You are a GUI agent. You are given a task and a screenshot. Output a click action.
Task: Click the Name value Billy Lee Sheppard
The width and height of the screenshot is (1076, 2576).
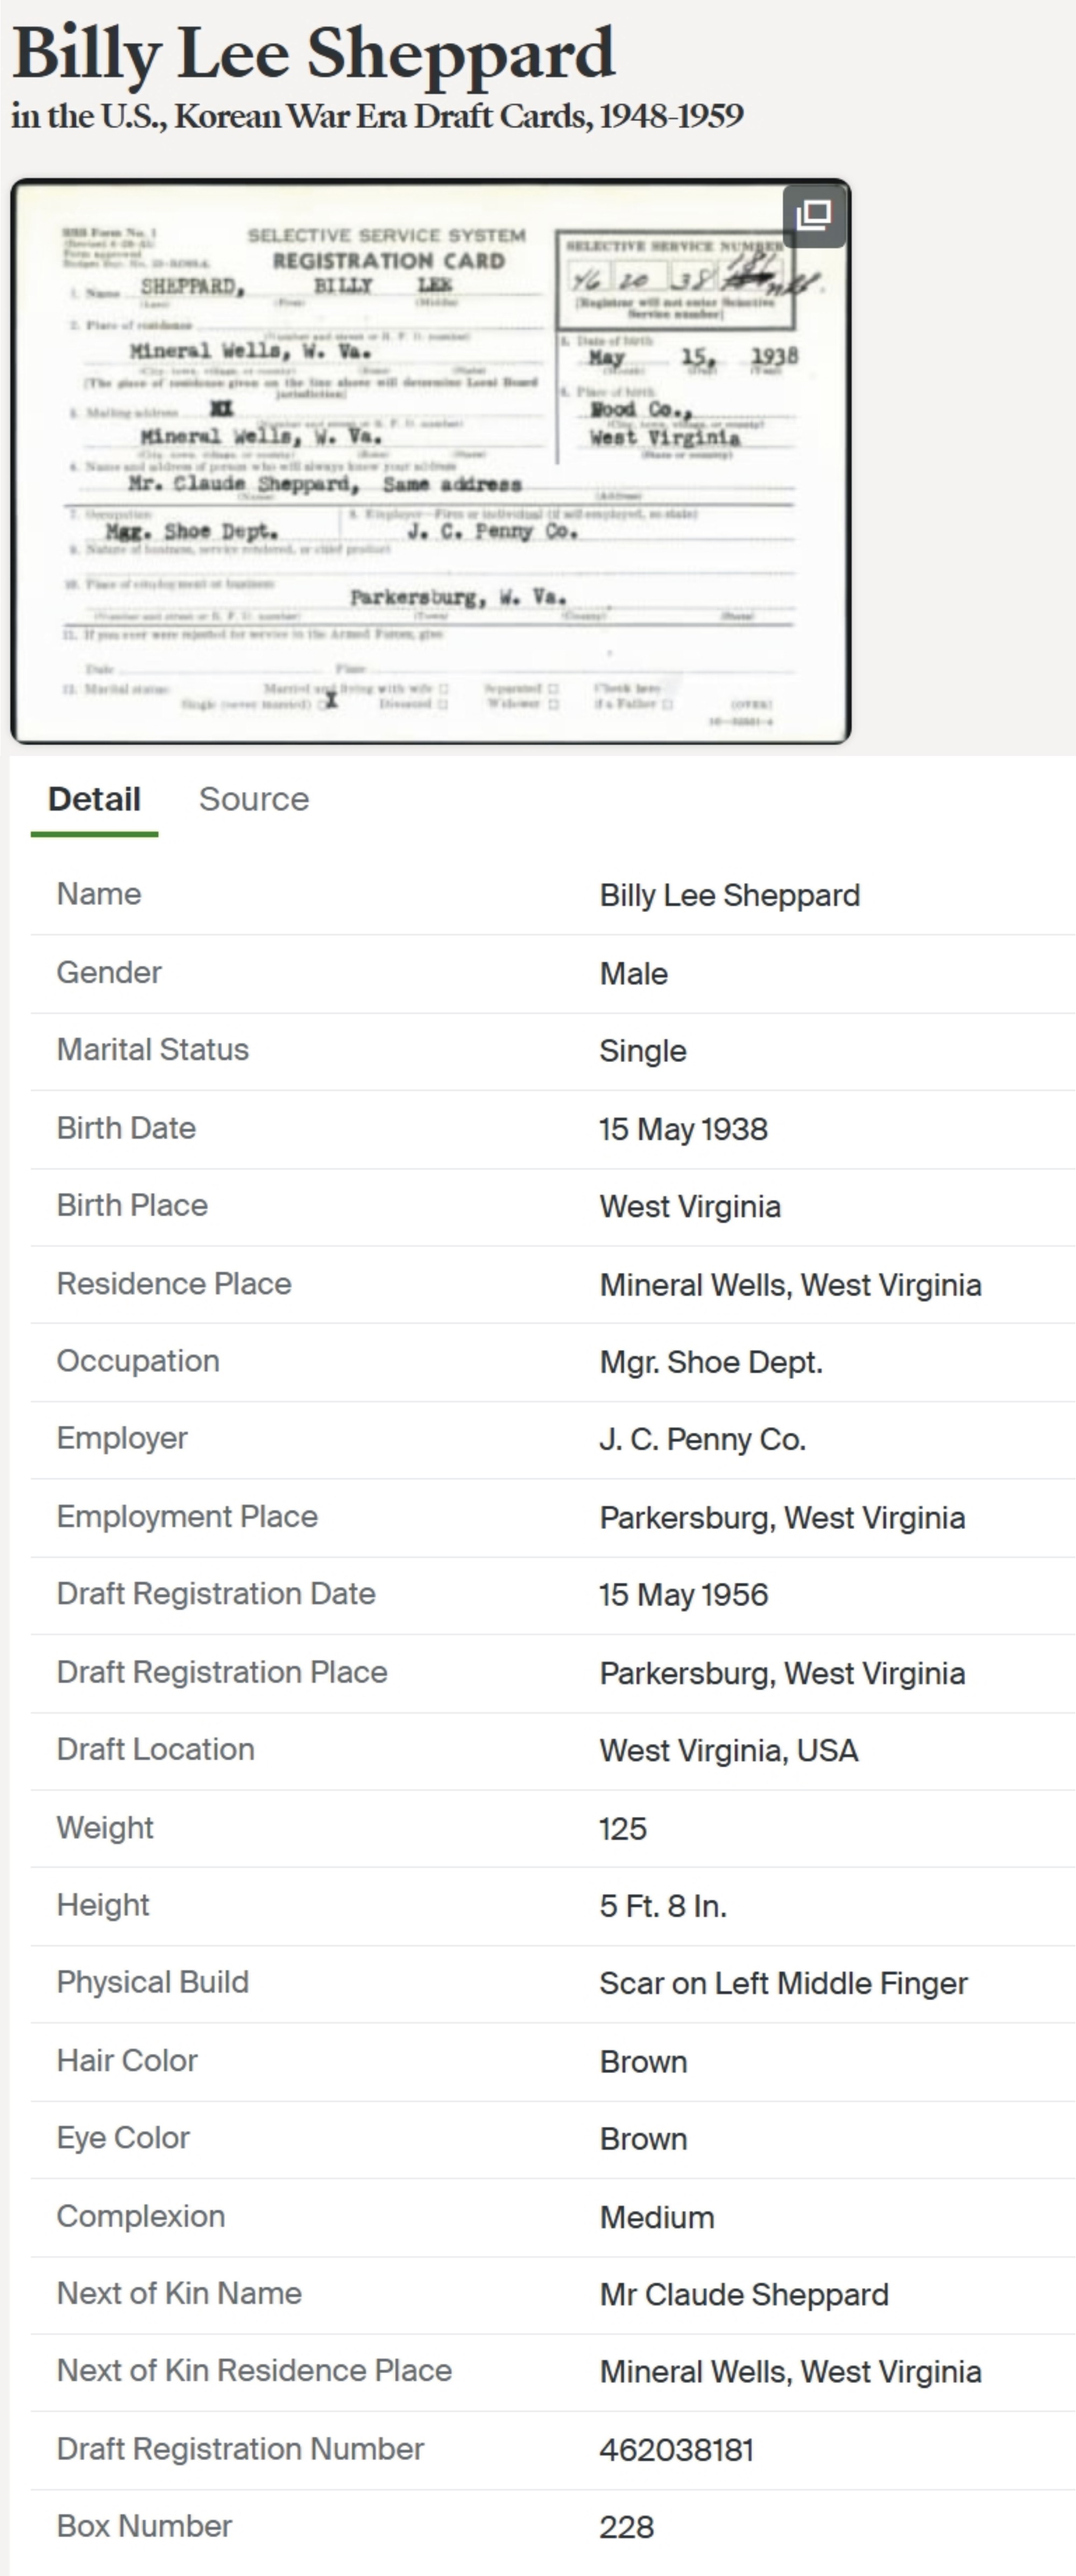pos(729,895)
